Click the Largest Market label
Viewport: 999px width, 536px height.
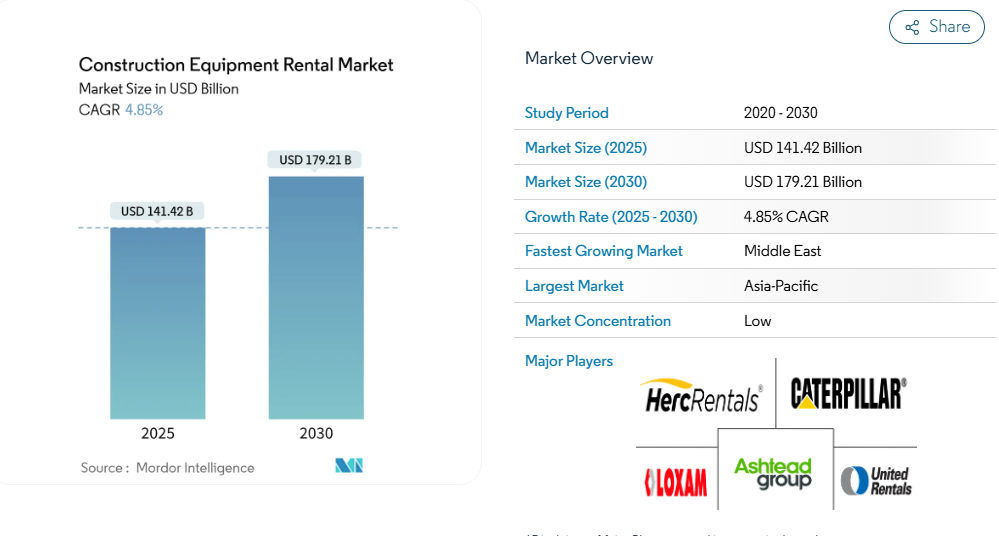click(x=574, y=286)
